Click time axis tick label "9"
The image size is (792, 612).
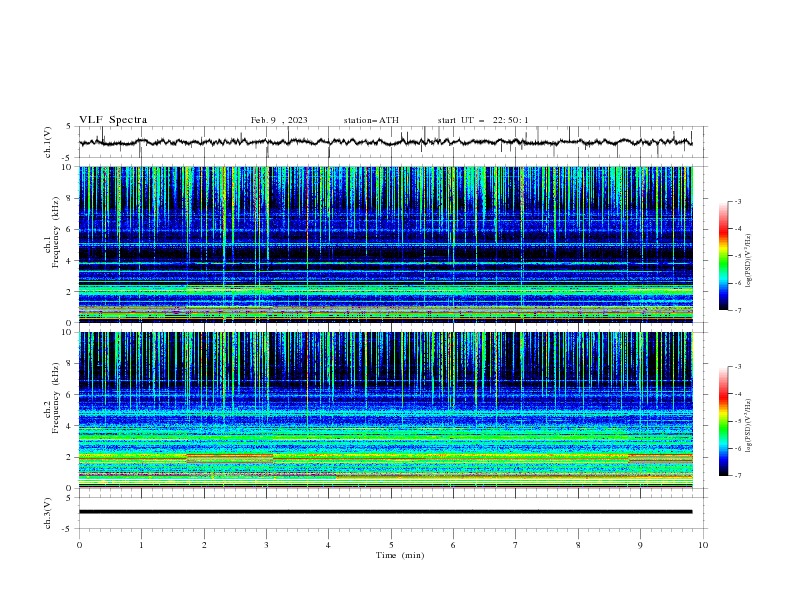pos(640,545)
